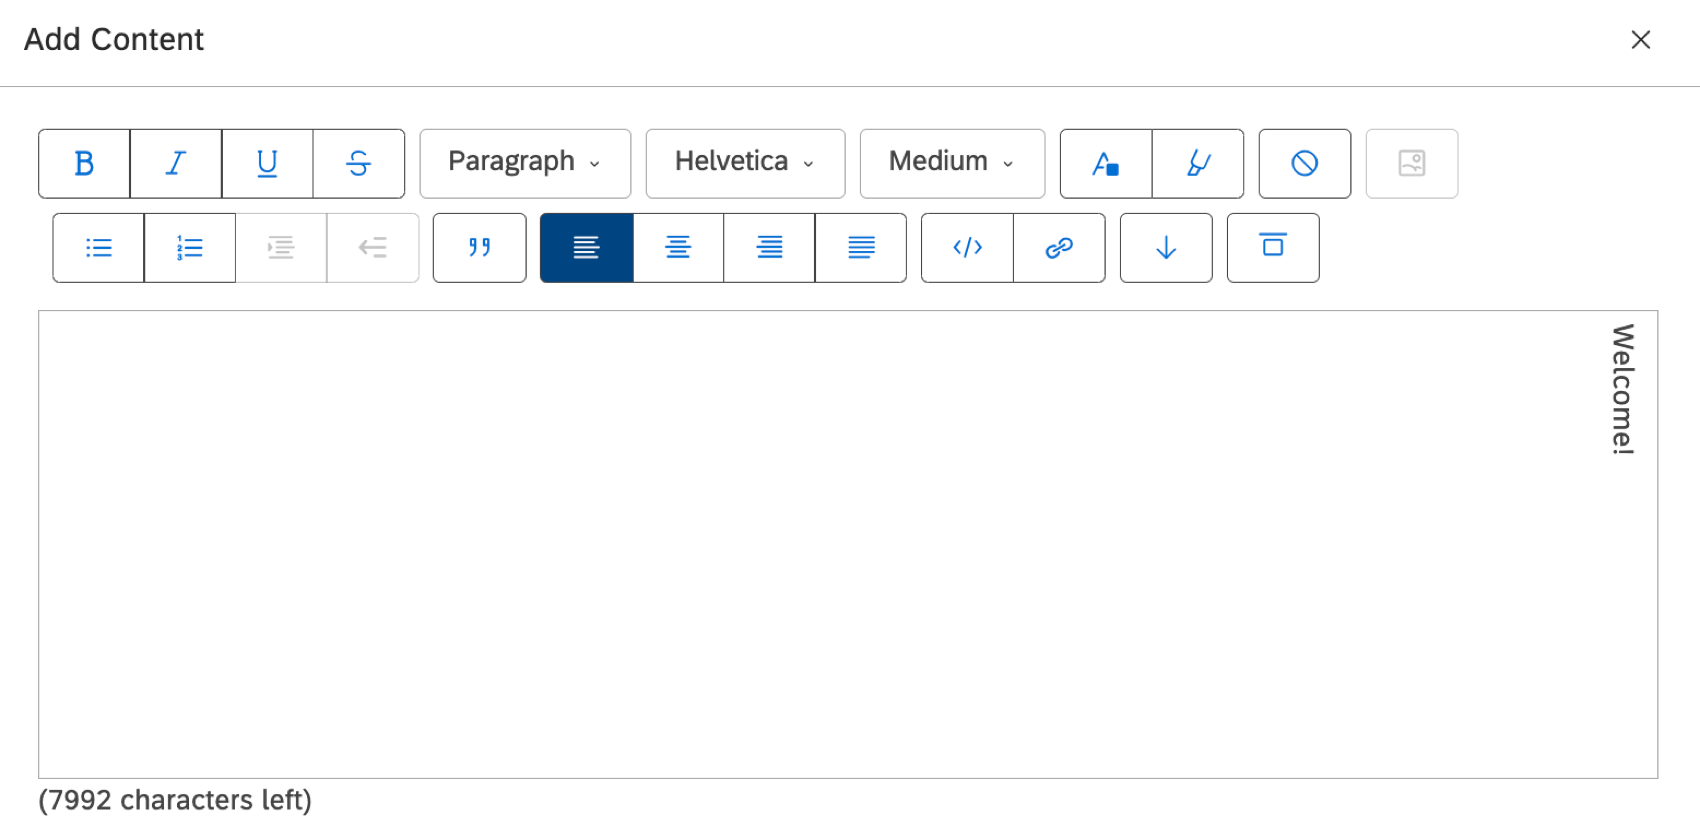The width and height of the screenshot is (1700, 826).
Task: Select left text alignment
Action: click(586, 248)
